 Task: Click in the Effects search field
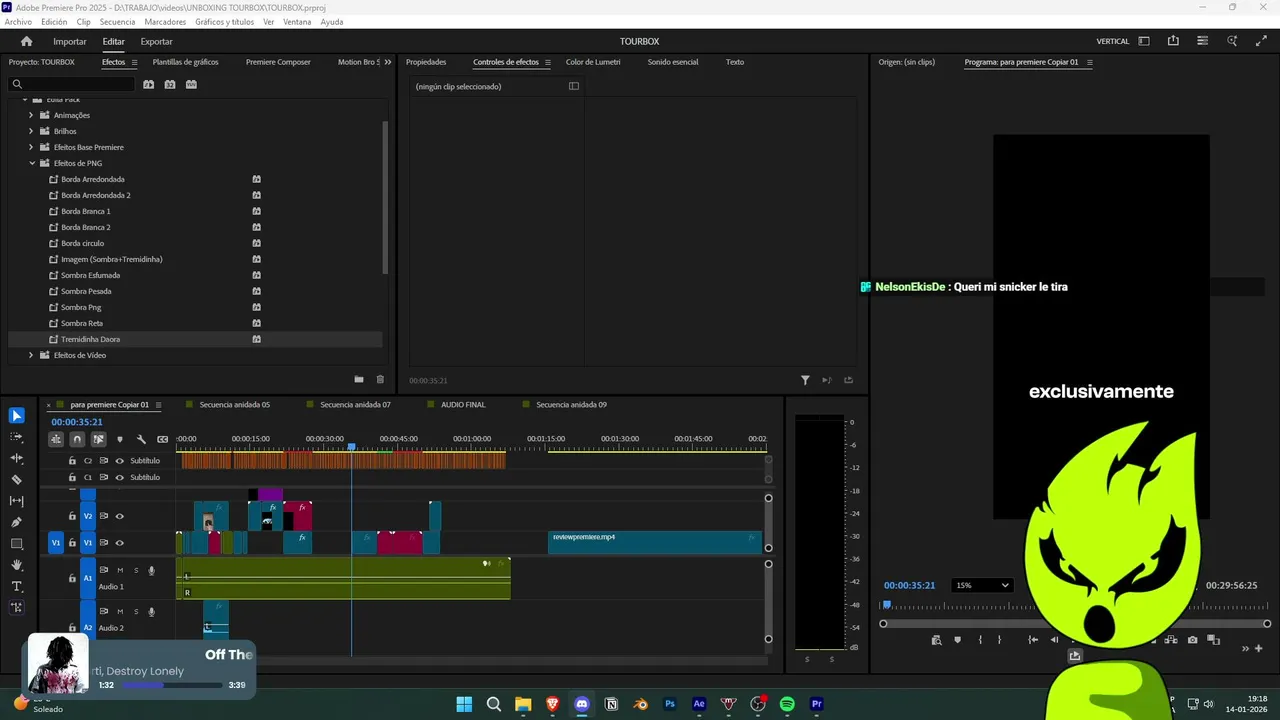point(70,84)
